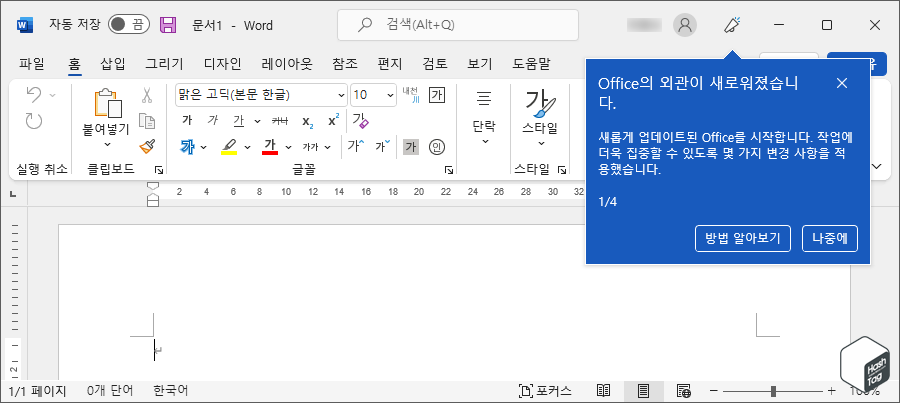This screenshot has height=403, width=900.
Task: Open the Undo history dropdown
Action: tap(52, 95)
